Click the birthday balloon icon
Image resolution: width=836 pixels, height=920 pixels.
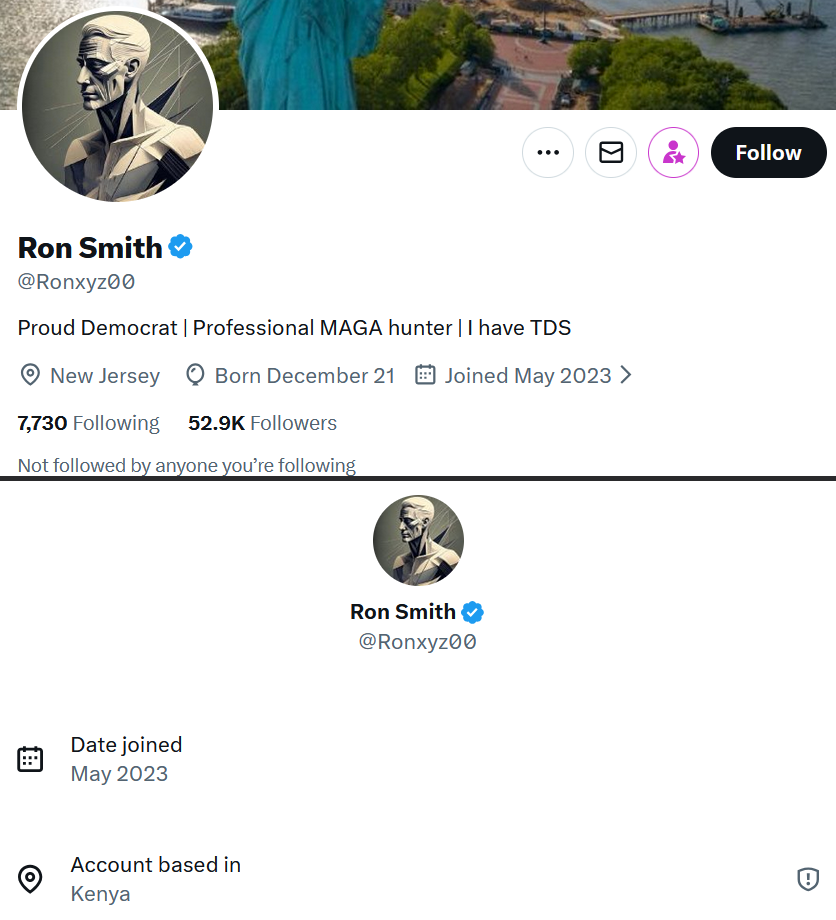[196, 375]
